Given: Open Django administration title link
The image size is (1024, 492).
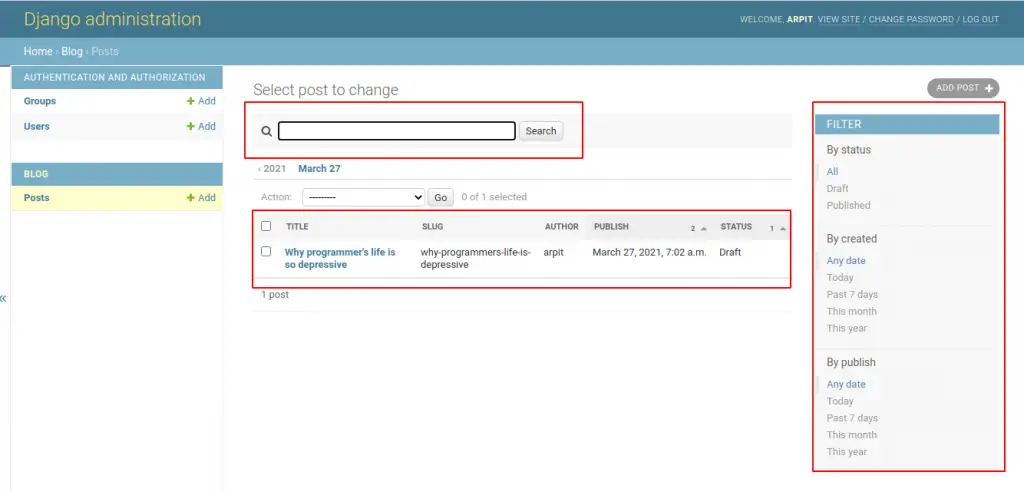Looking at the screenshot, I should click(112, 19).
